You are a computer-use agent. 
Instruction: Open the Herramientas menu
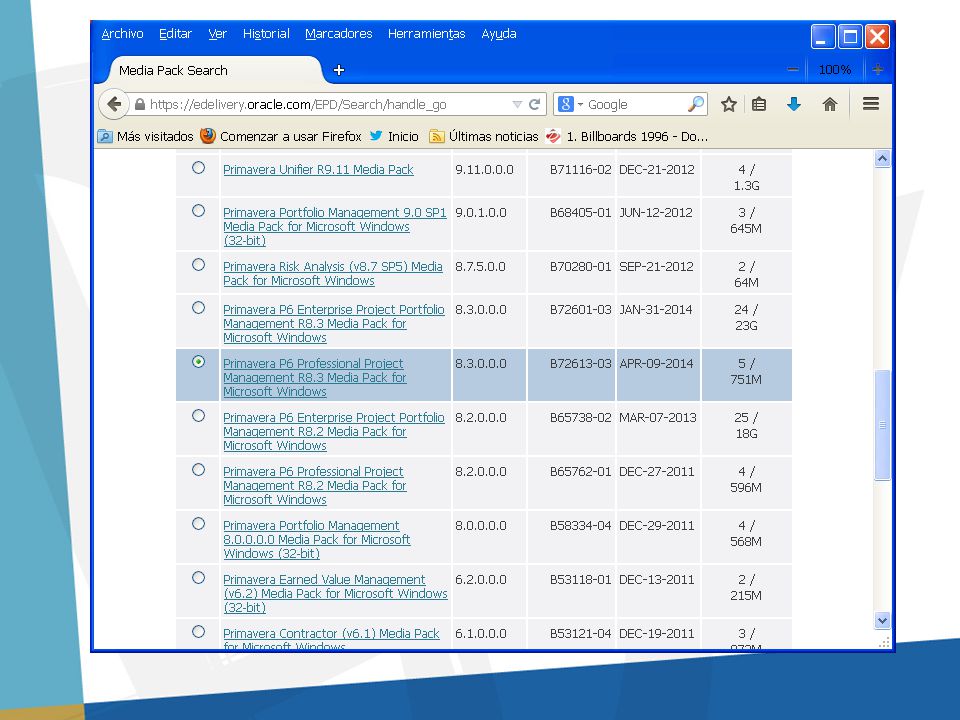click(x=427, y=34)
